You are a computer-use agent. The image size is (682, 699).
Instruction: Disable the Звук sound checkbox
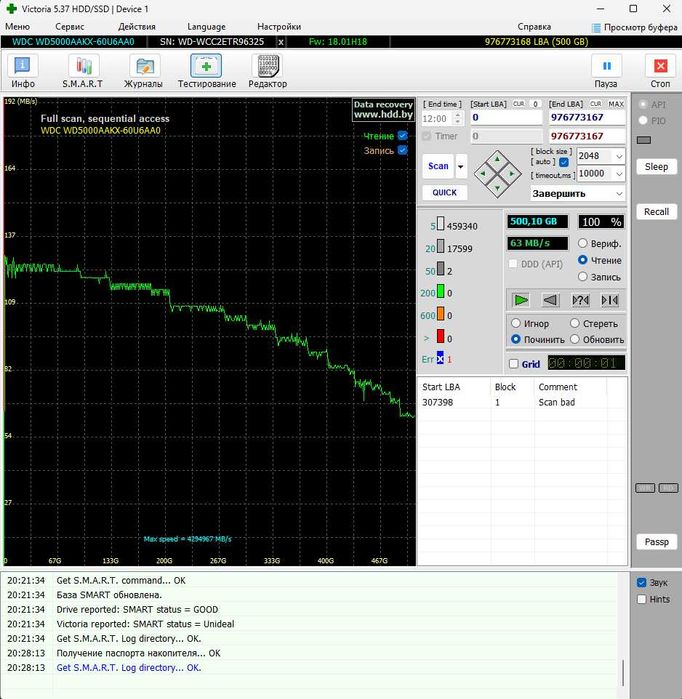(x=642, y=582)
